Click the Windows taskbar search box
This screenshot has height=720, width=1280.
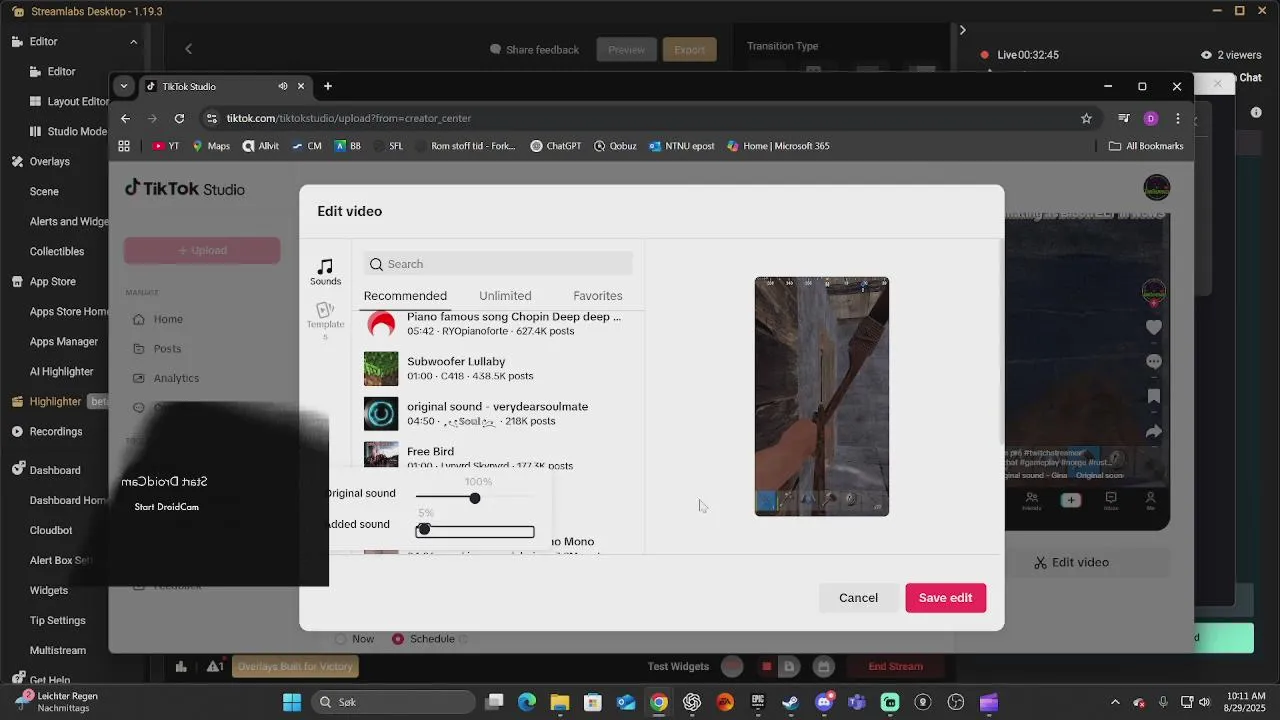tap(392, 702)
